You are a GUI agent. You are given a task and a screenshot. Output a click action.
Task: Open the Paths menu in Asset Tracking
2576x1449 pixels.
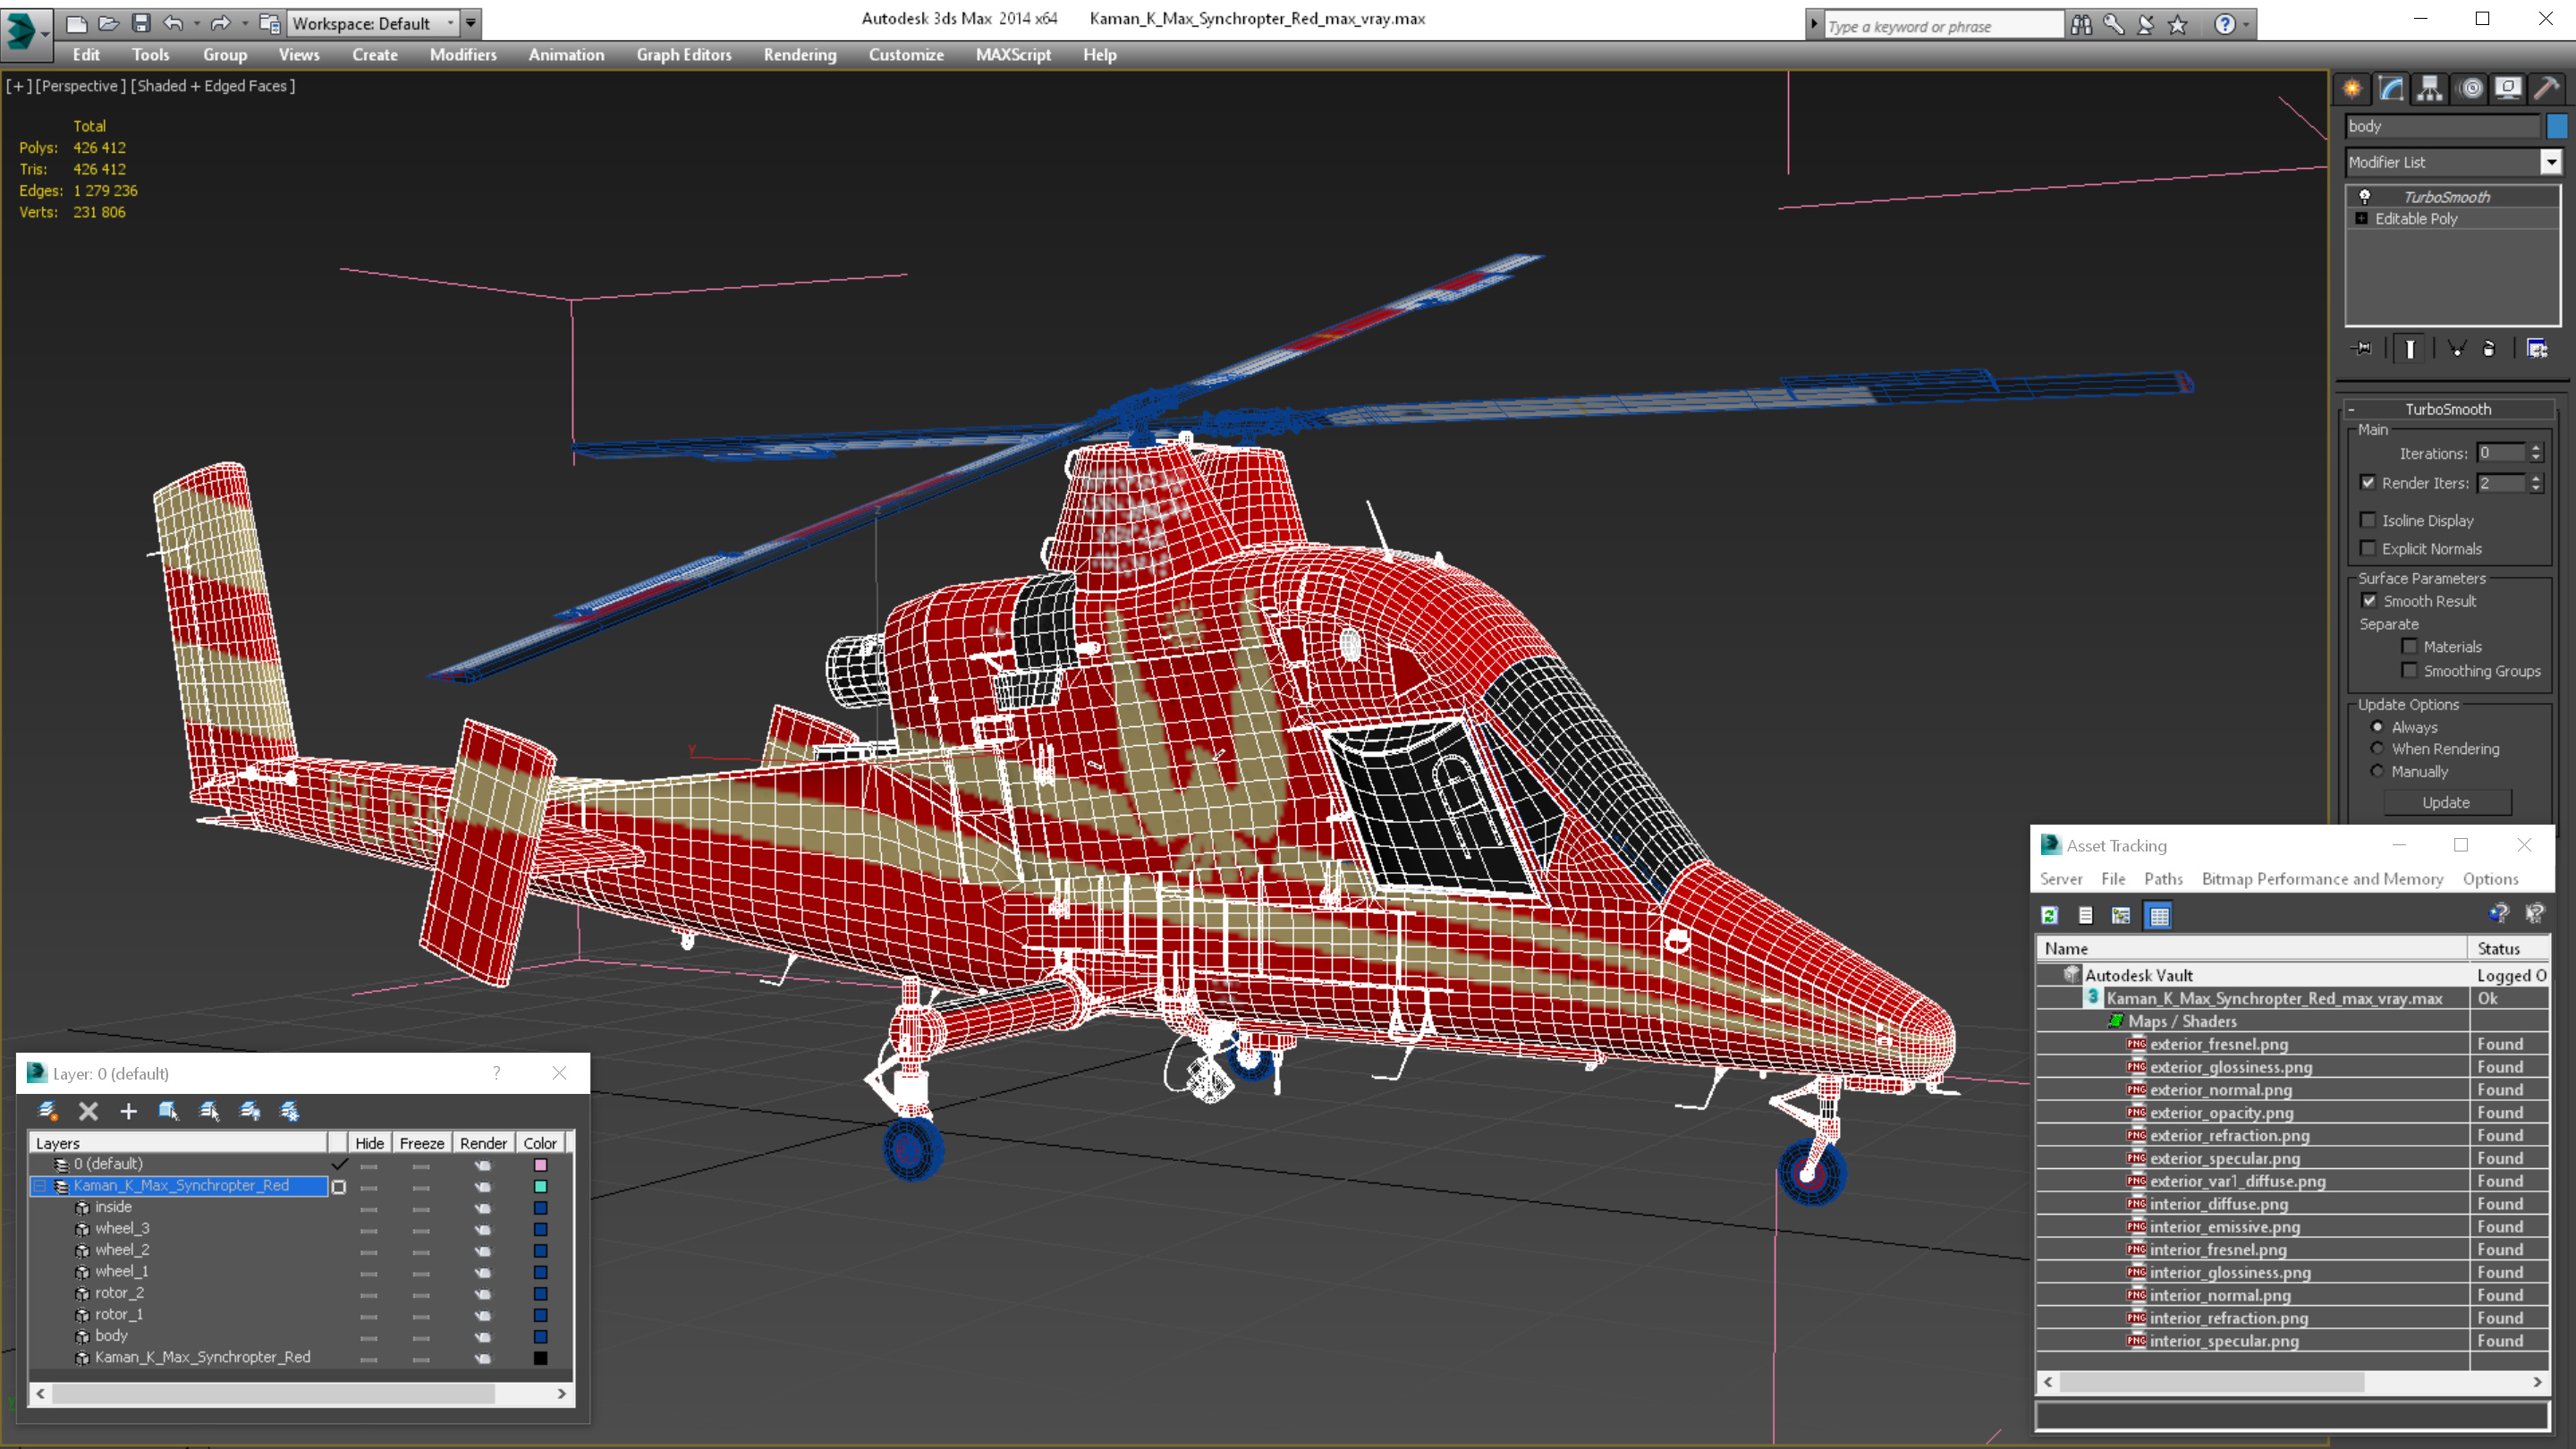tap(2162, 879)
